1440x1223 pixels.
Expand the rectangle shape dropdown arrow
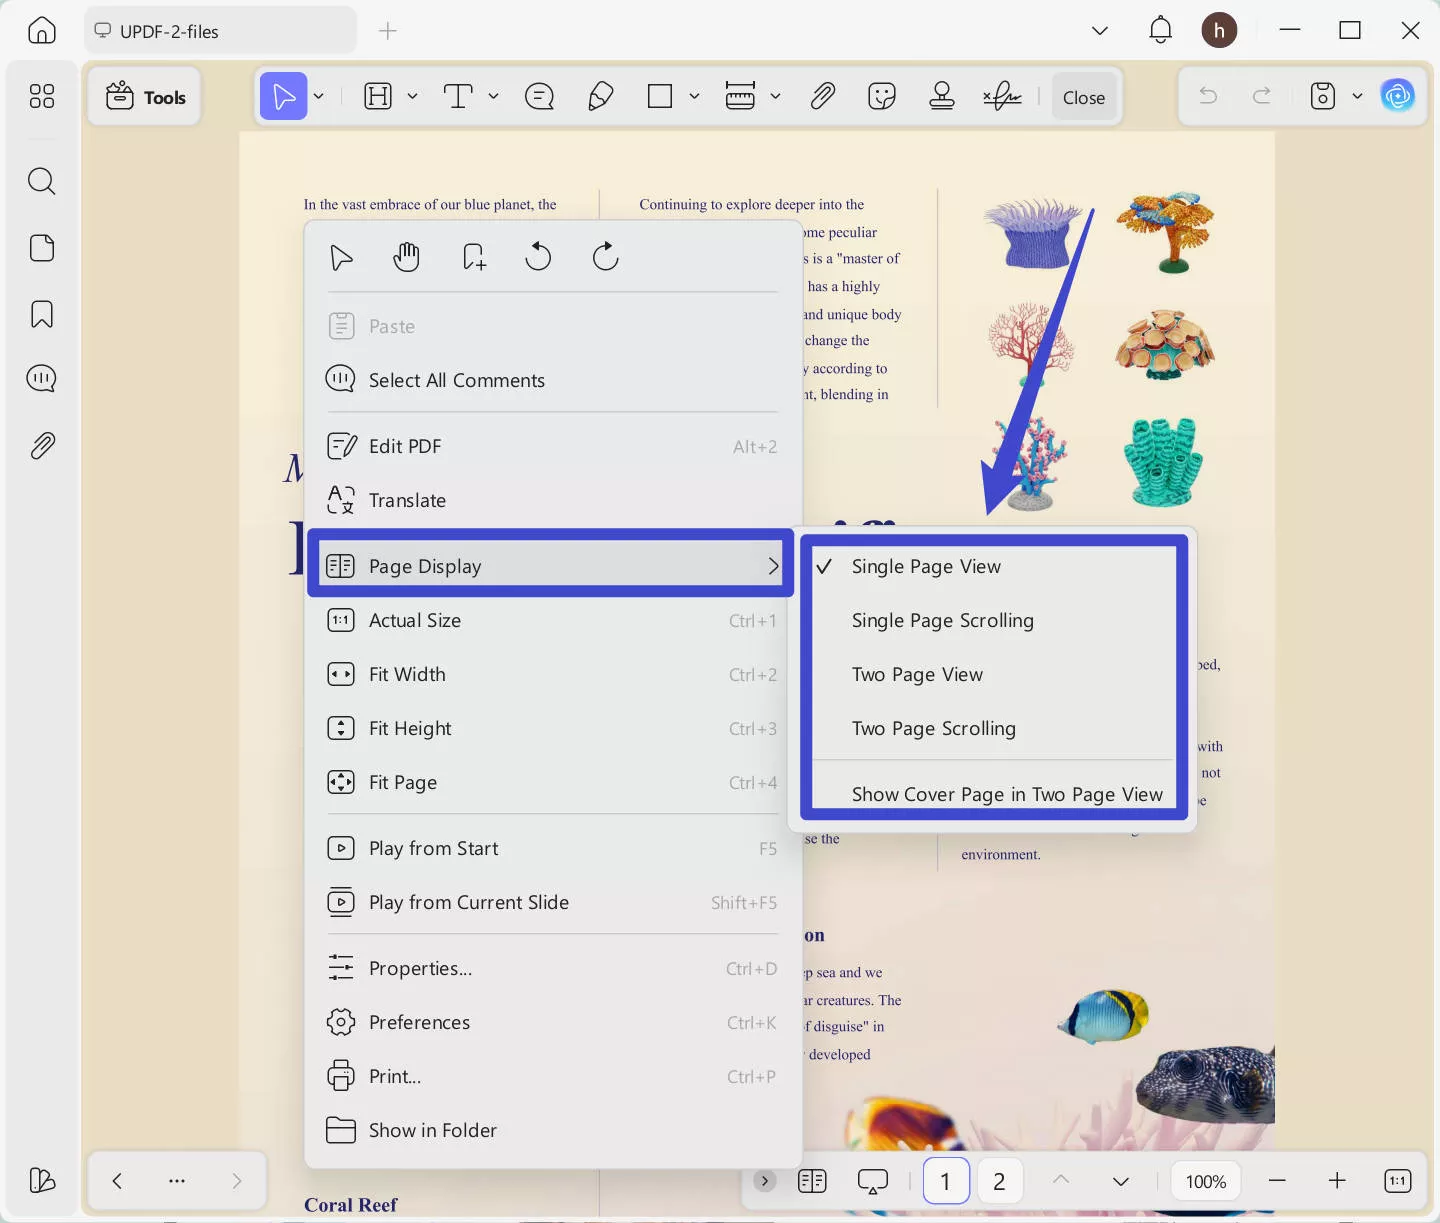pyautogui.click(x=694, y=97)
